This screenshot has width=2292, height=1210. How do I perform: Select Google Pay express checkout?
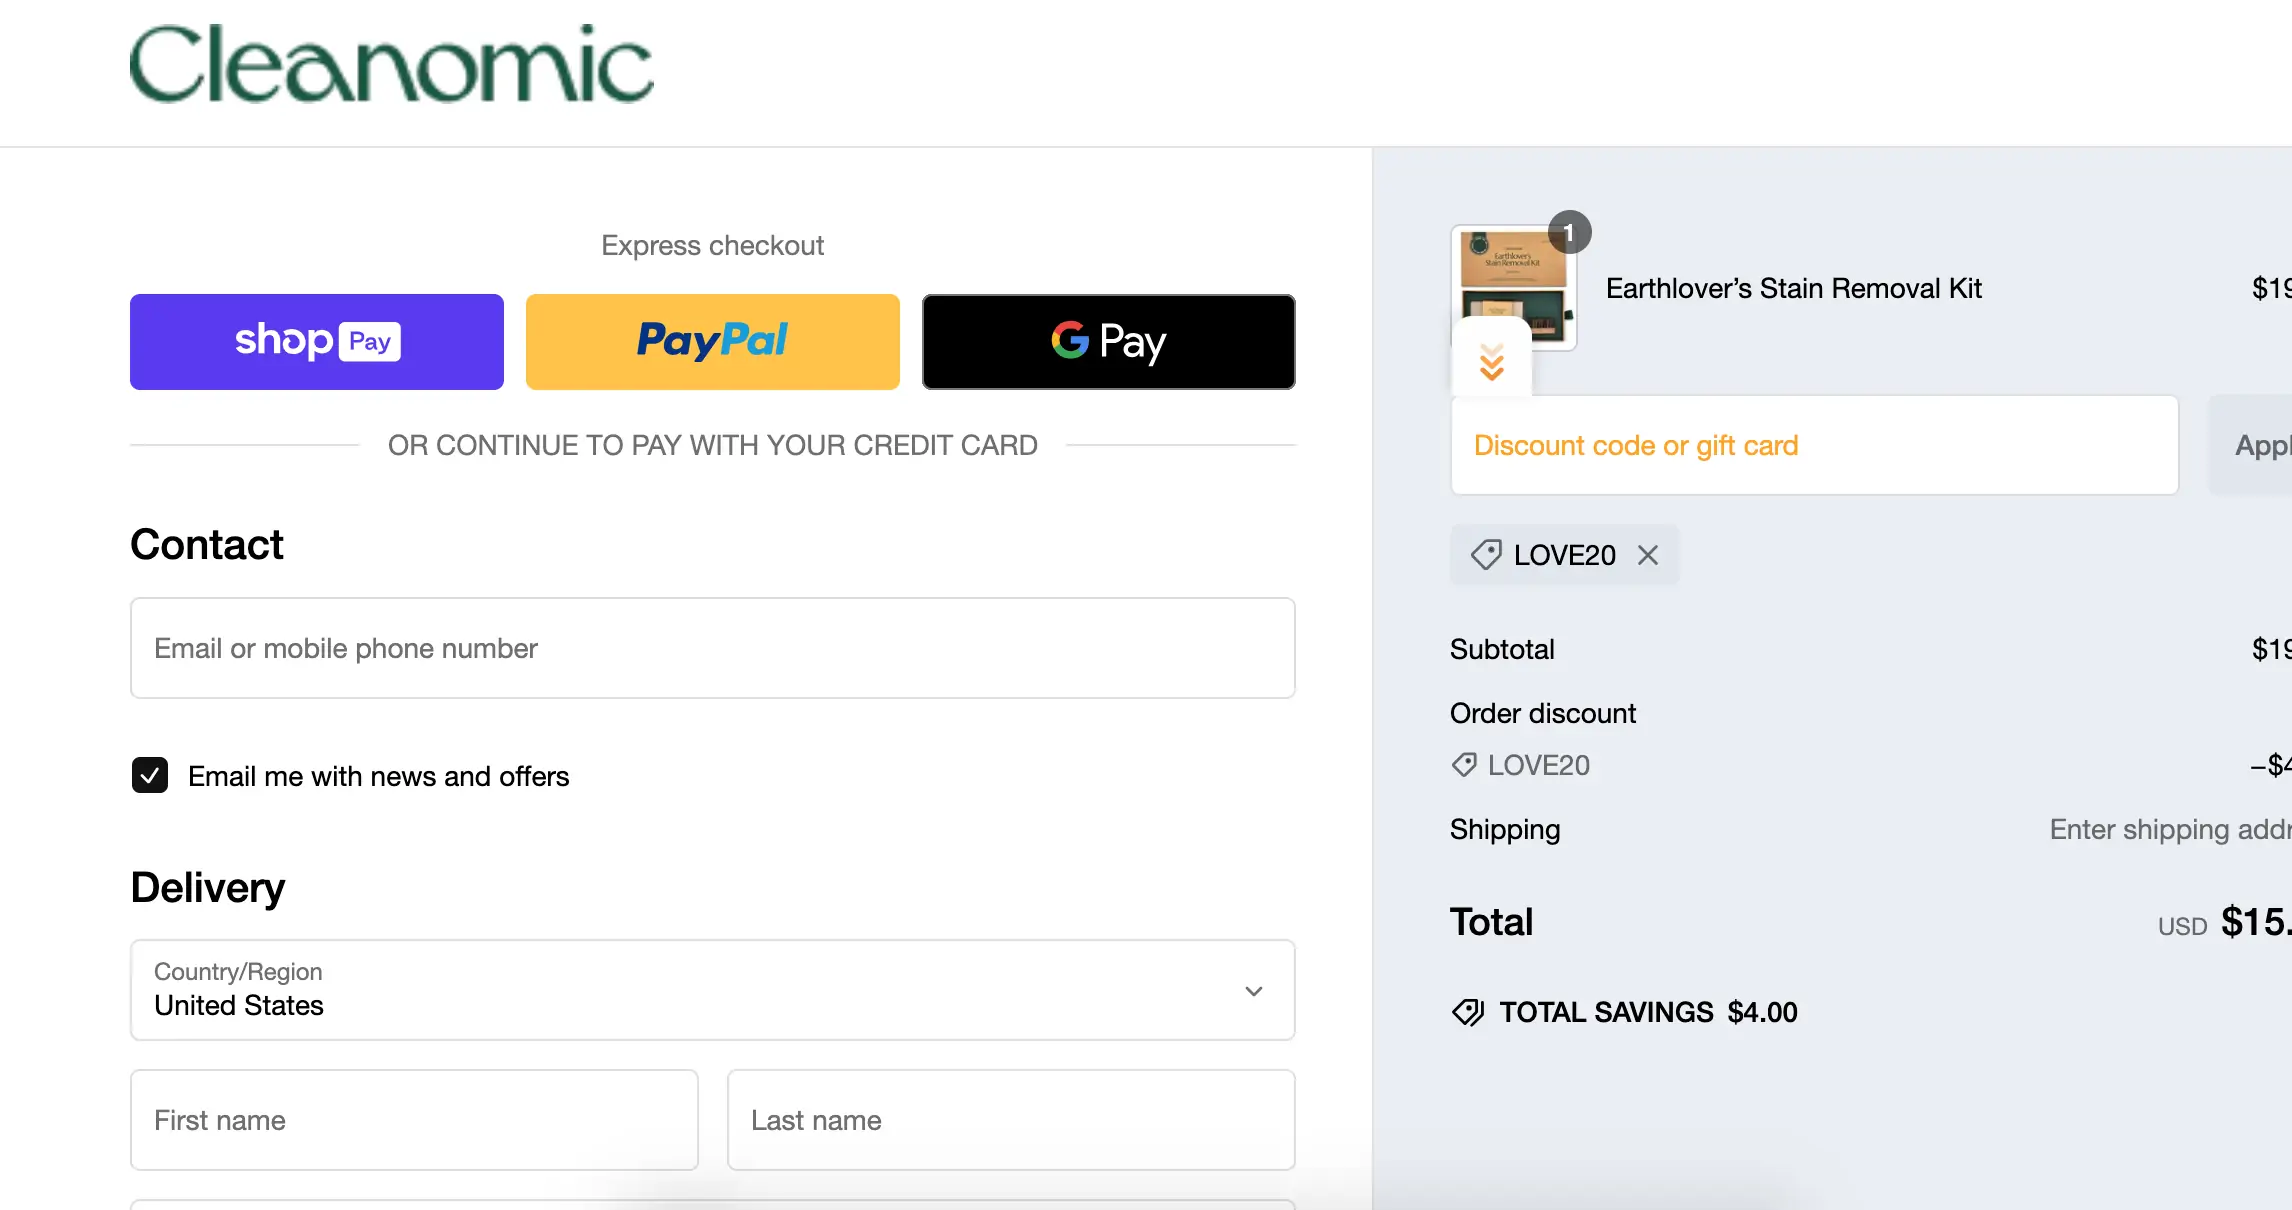pyautogui.click(x=1108, y=342)
